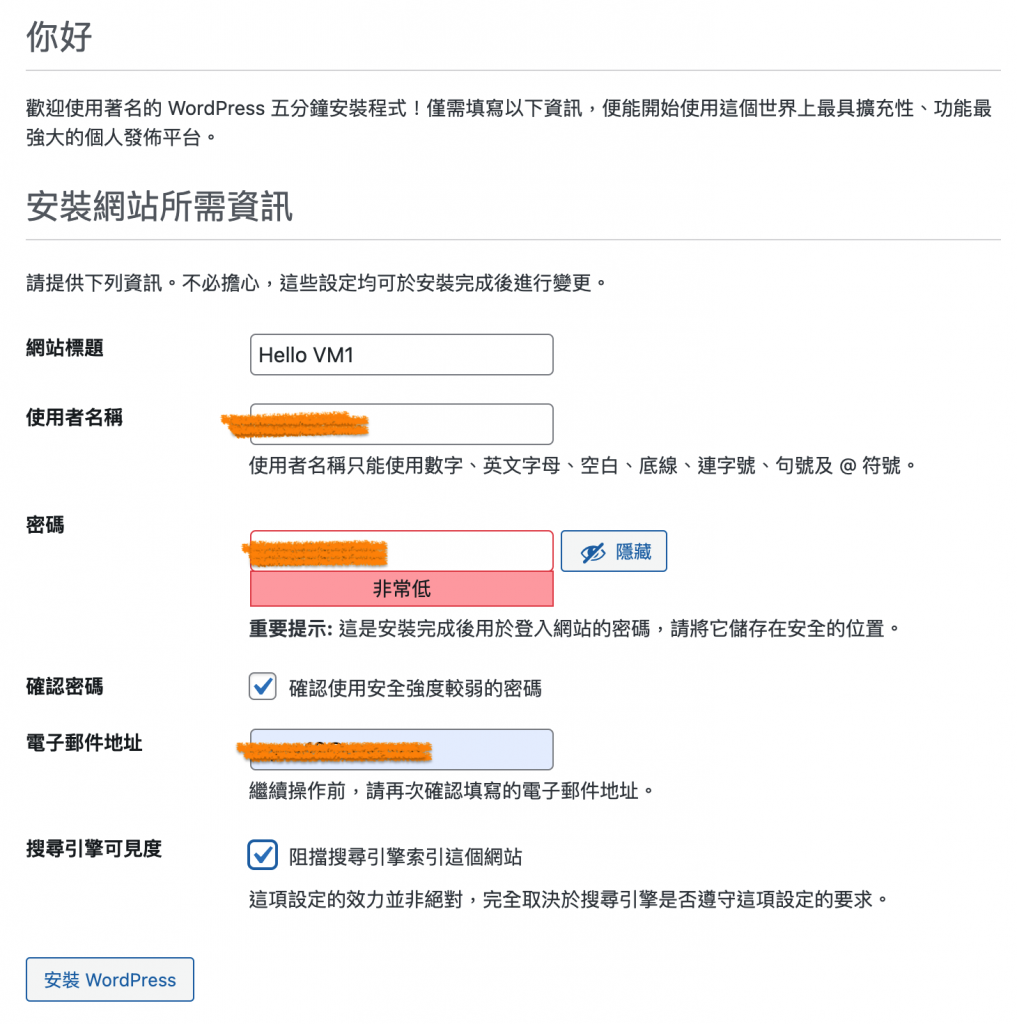
Task: Focus the 網站標題 field containing Hello VM1
Action: point(401,354)
